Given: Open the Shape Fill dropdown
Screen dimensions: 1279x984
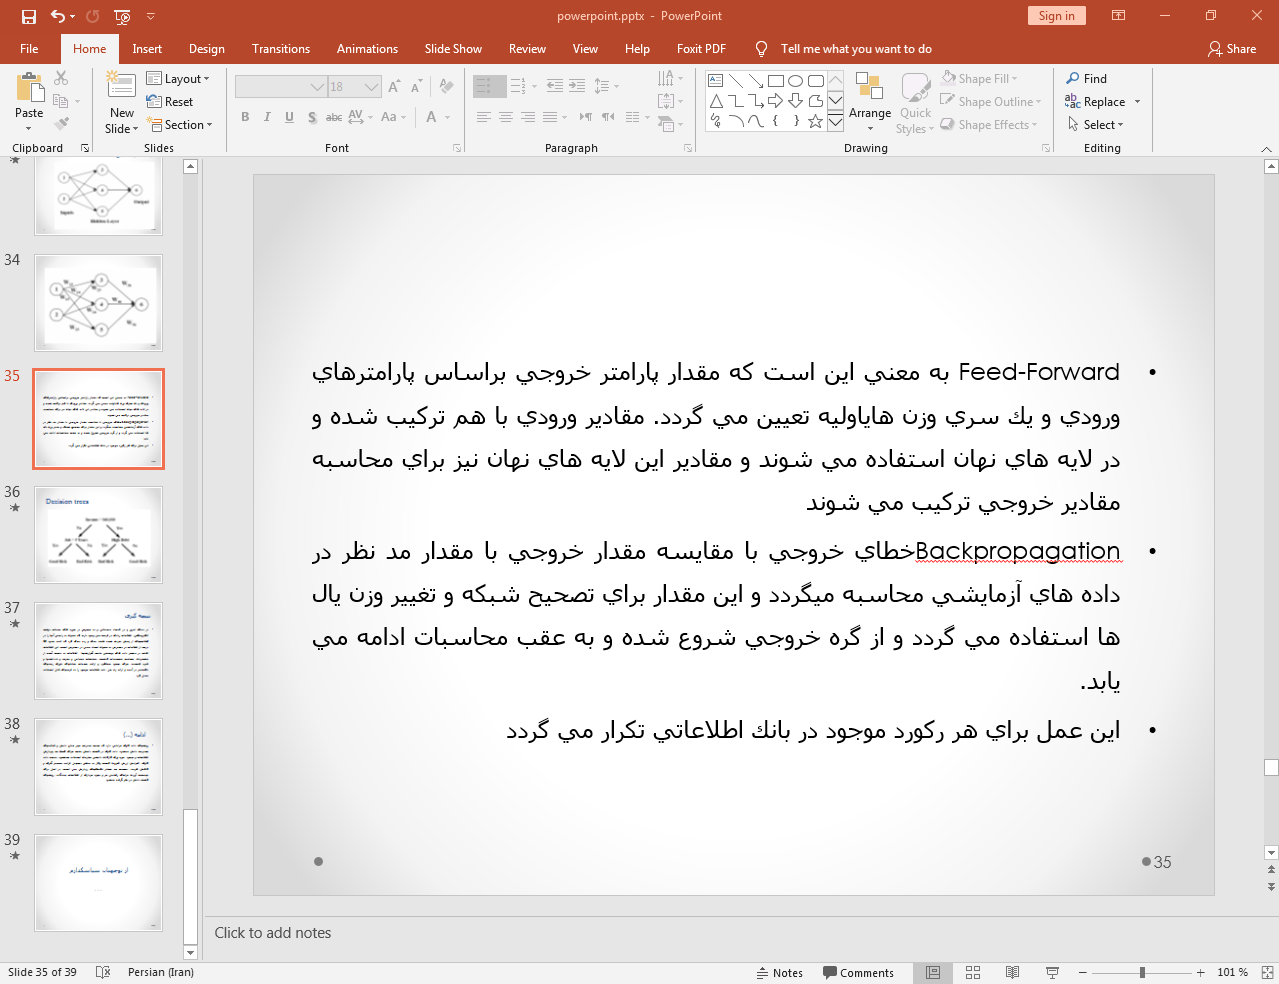Looking at the screenshot, I should point(979,79).
